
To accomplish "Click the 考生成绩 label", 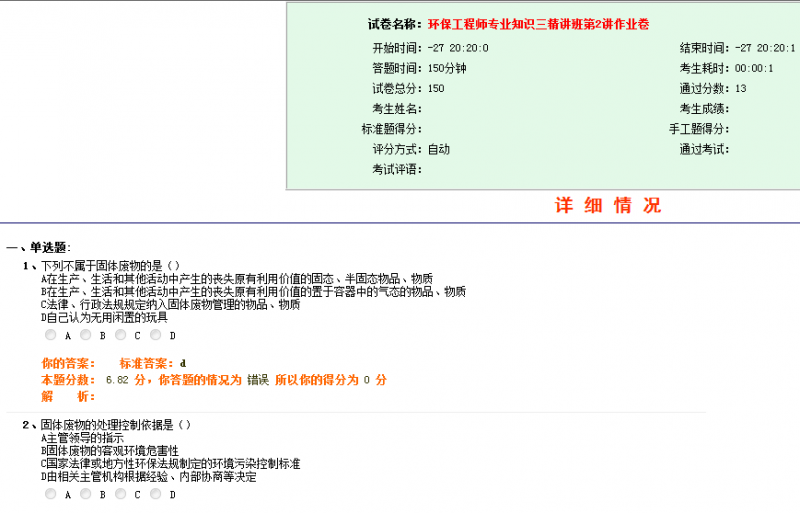I will tap(704, 109).
